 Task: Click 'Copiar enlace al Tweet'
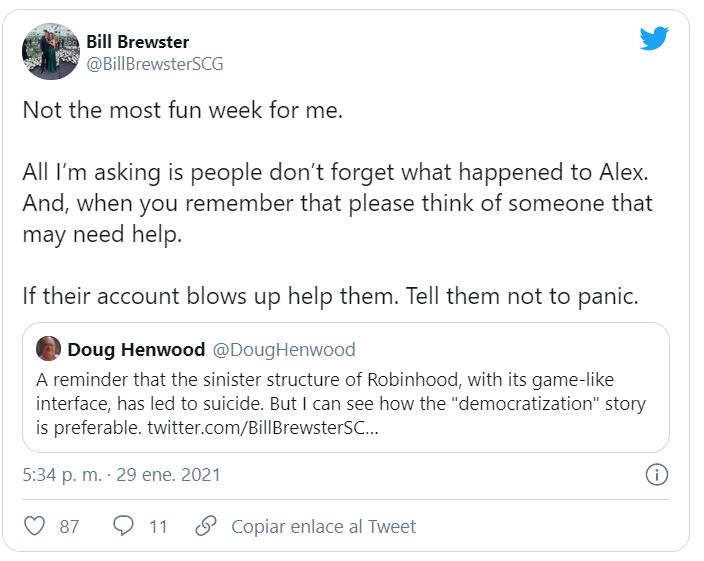click(323, 526)
